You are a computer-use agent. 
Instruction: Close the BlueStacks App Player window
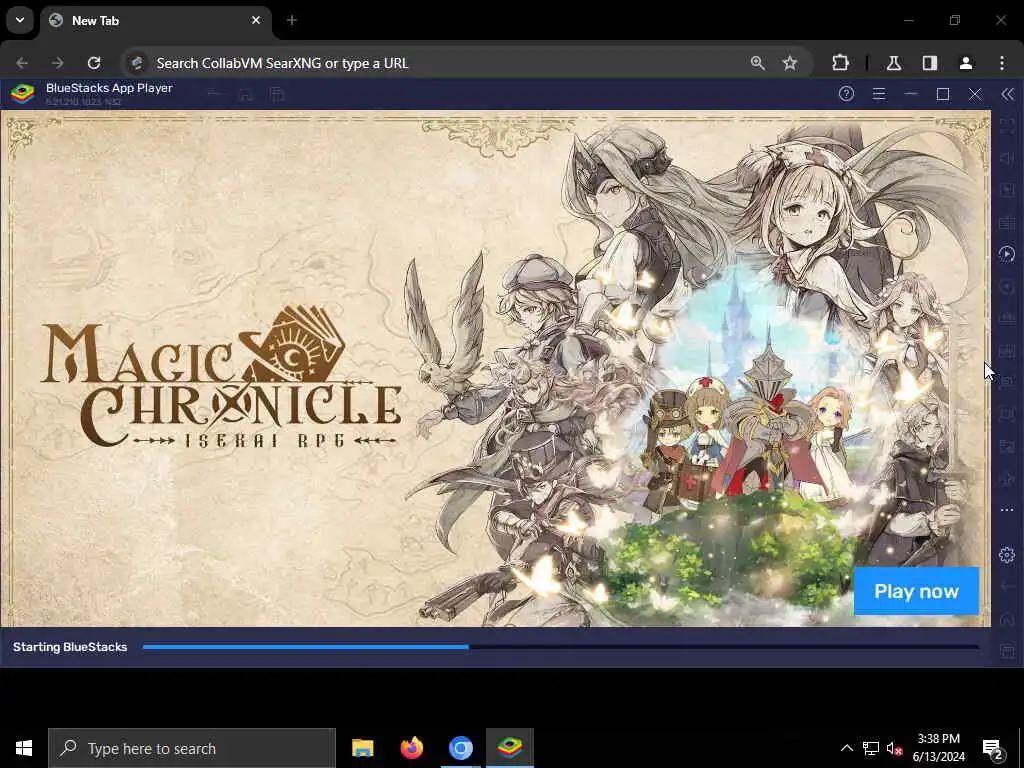tap(974, 94)
